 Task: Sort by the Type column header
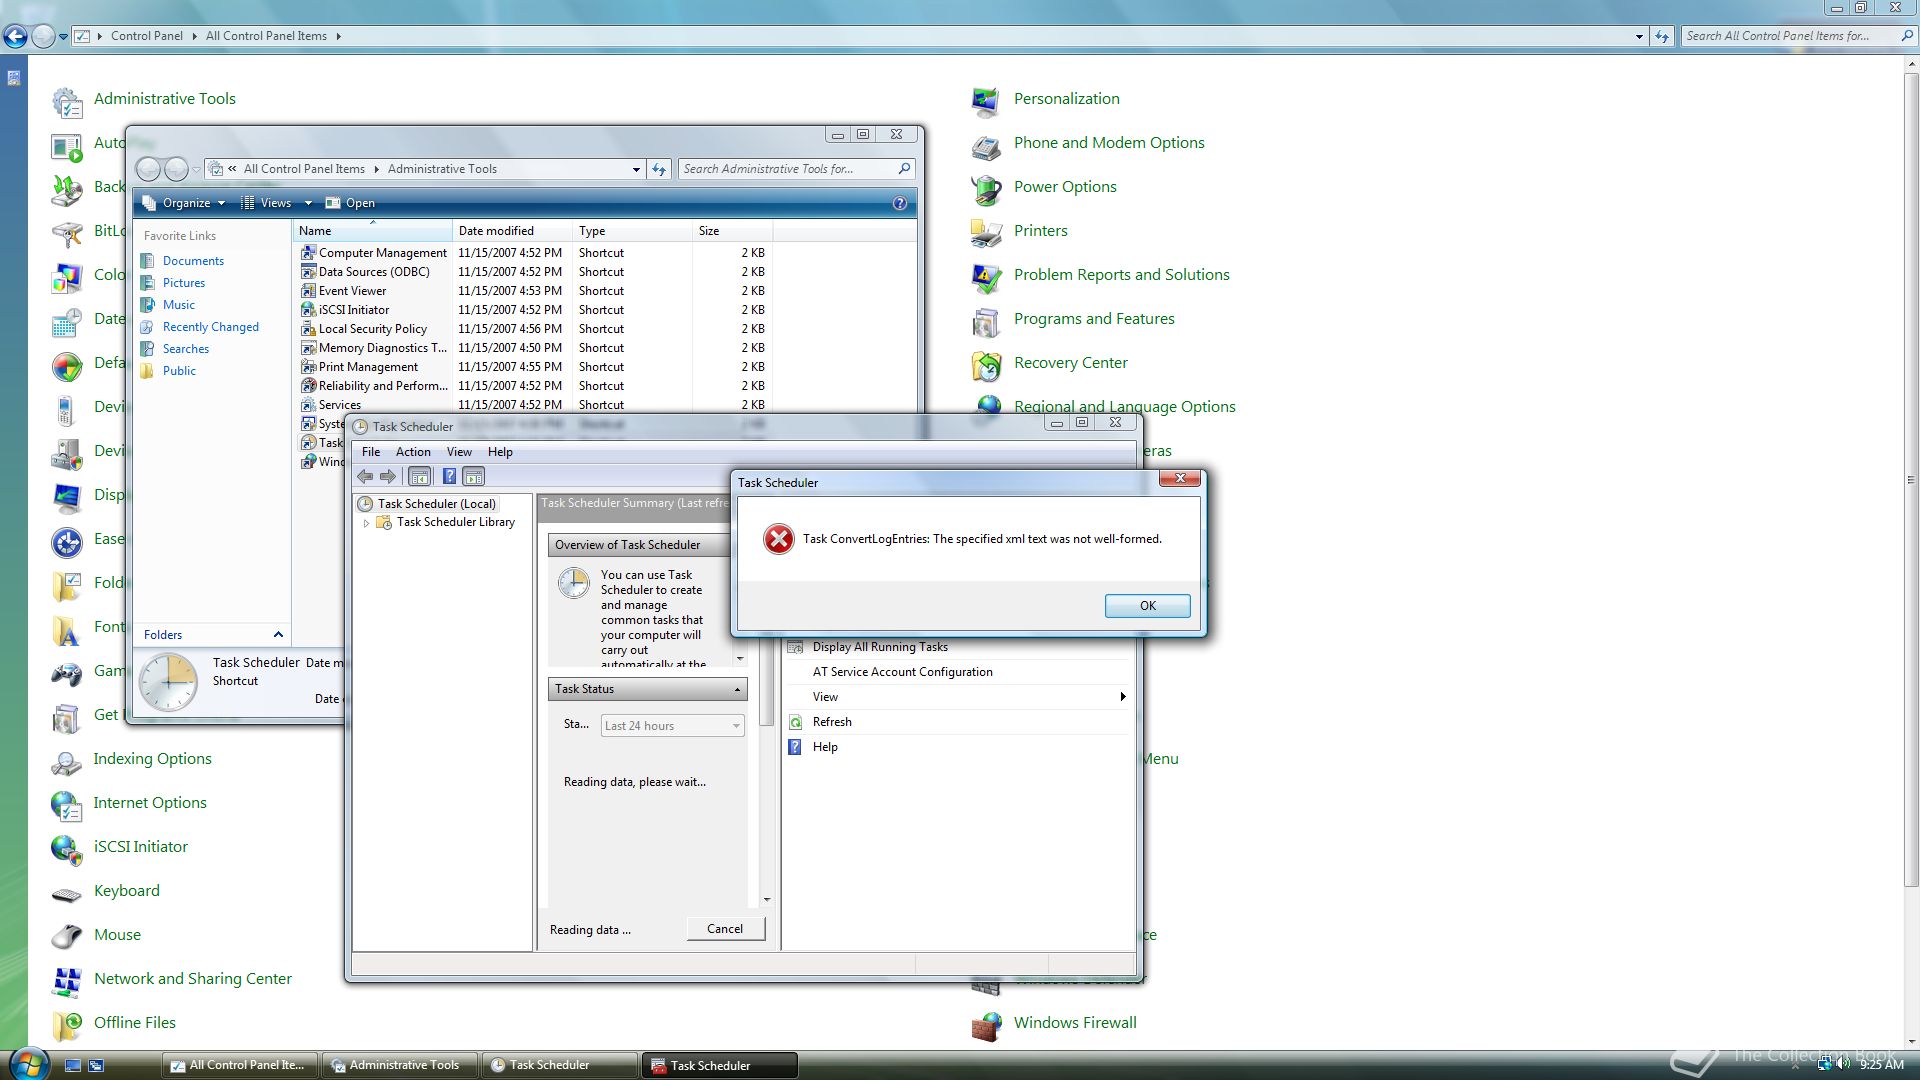click(632, 231)
